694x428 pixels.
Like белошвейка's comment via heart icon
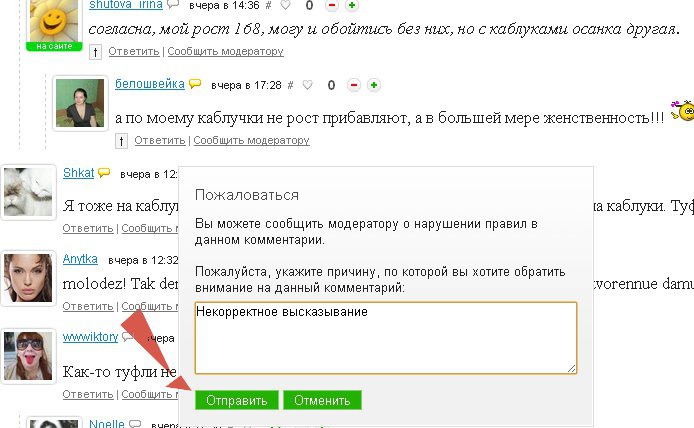[308, 85]
